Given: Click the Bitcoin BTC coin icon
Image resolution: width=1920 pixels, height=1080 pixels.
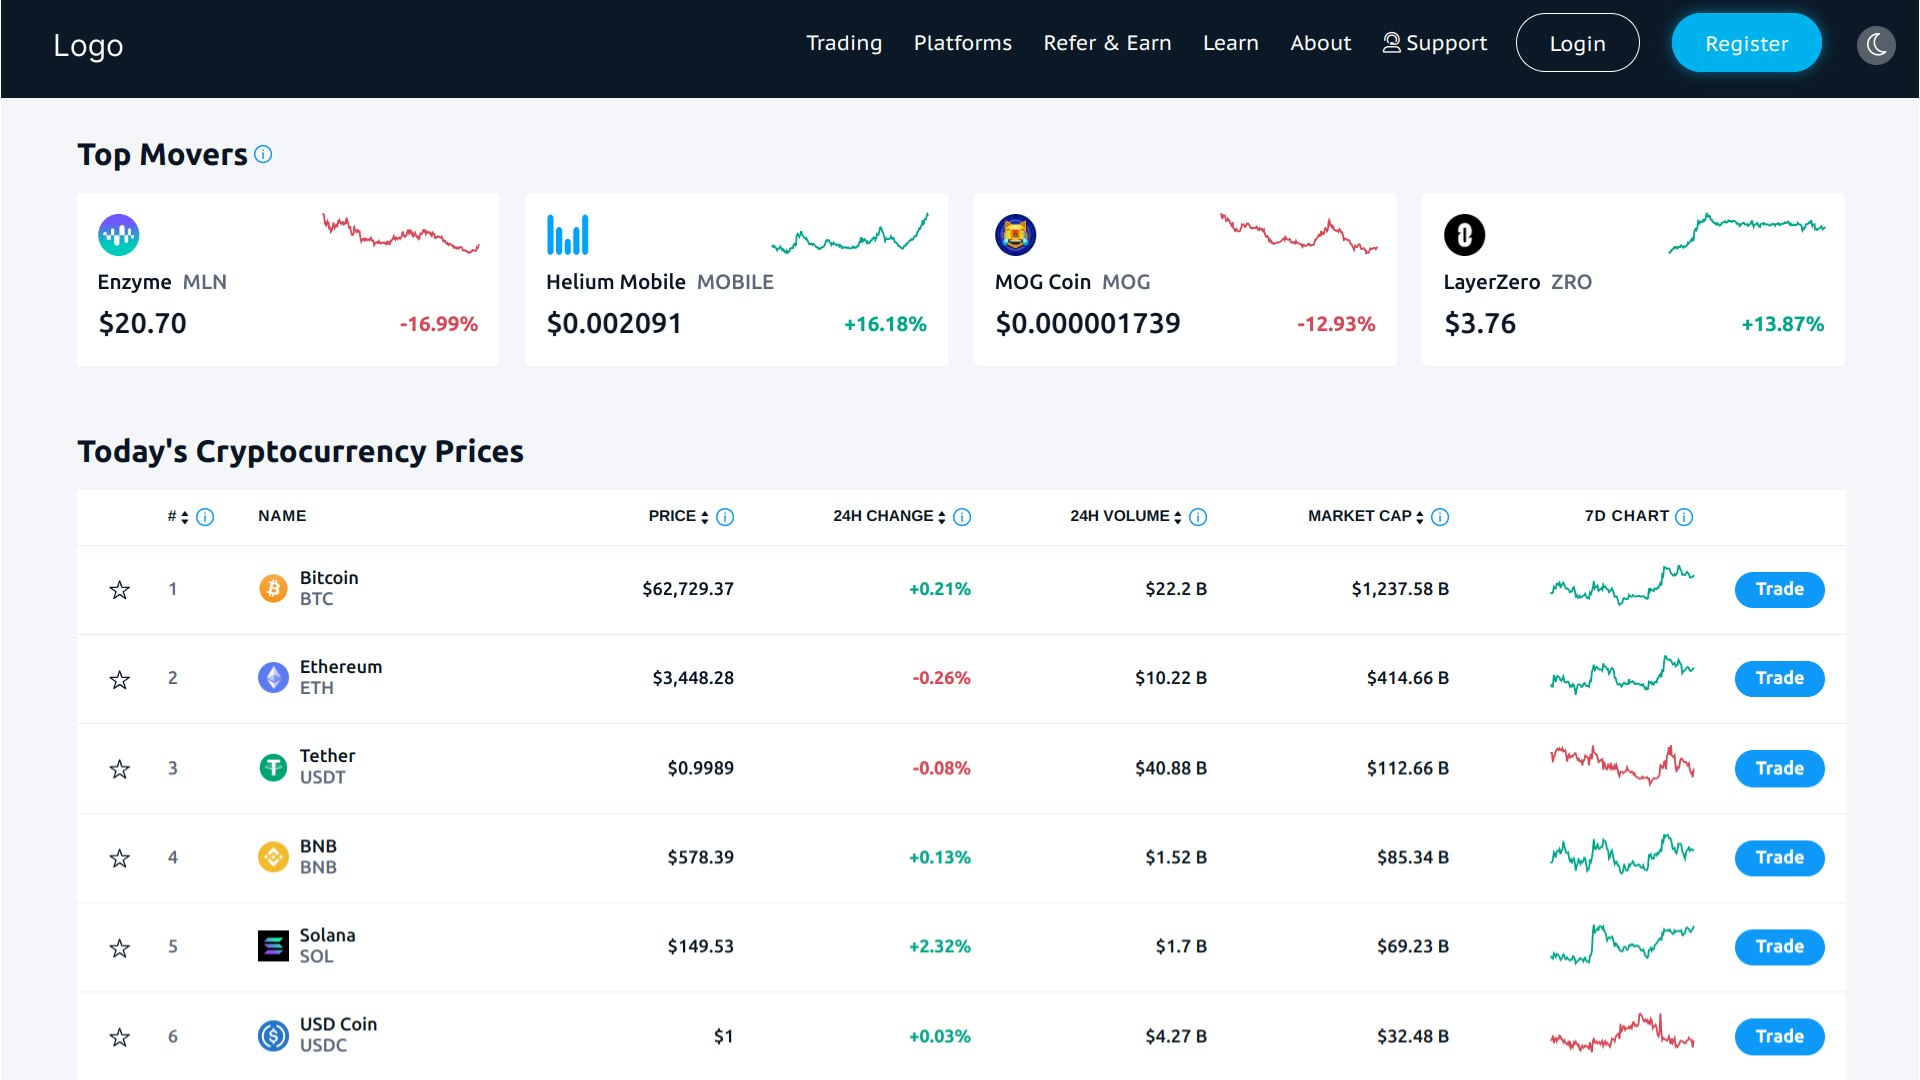Looking at the screenshot, I should coord(272,589).
